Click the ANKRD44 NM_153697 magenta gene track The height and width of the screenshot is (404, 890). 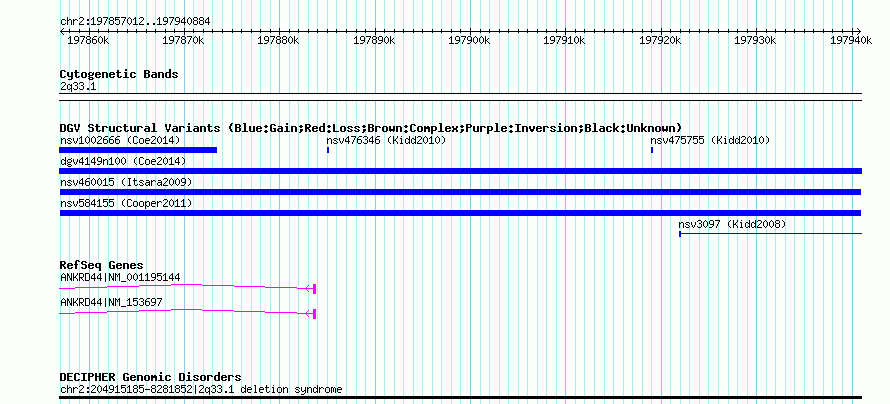pos(188,313)
